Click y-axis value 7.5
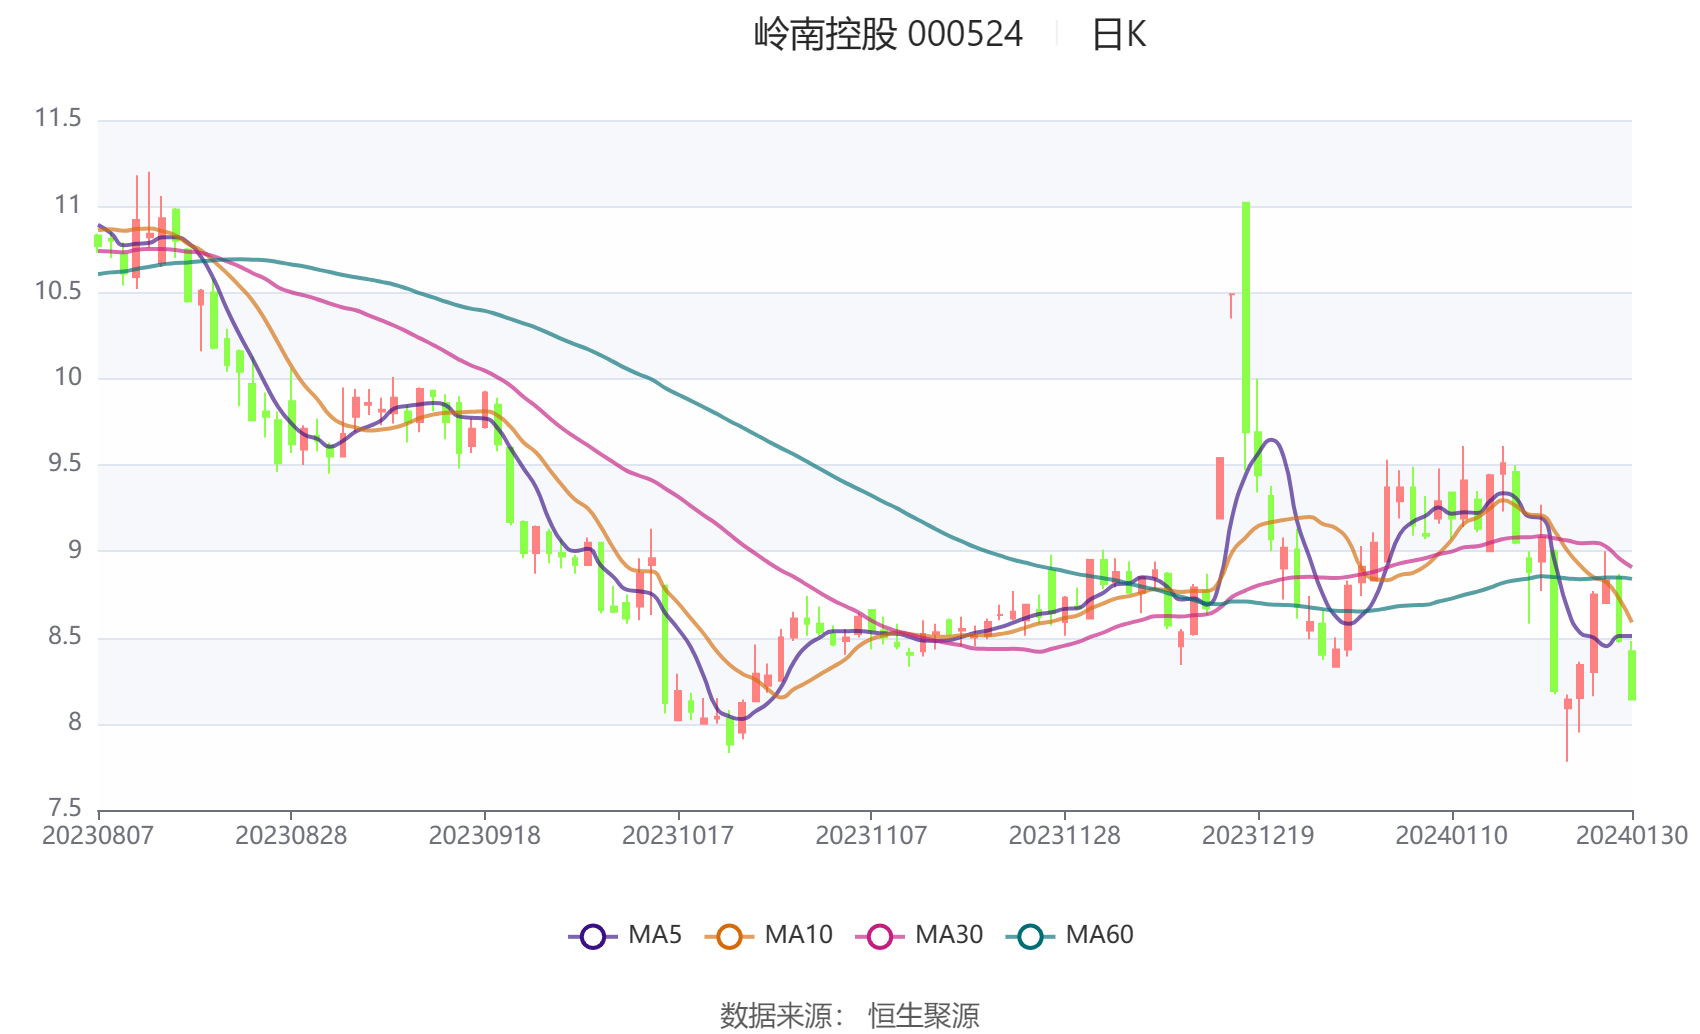This screenshot has height=1034, width=1700. click(x=65, y=808)
